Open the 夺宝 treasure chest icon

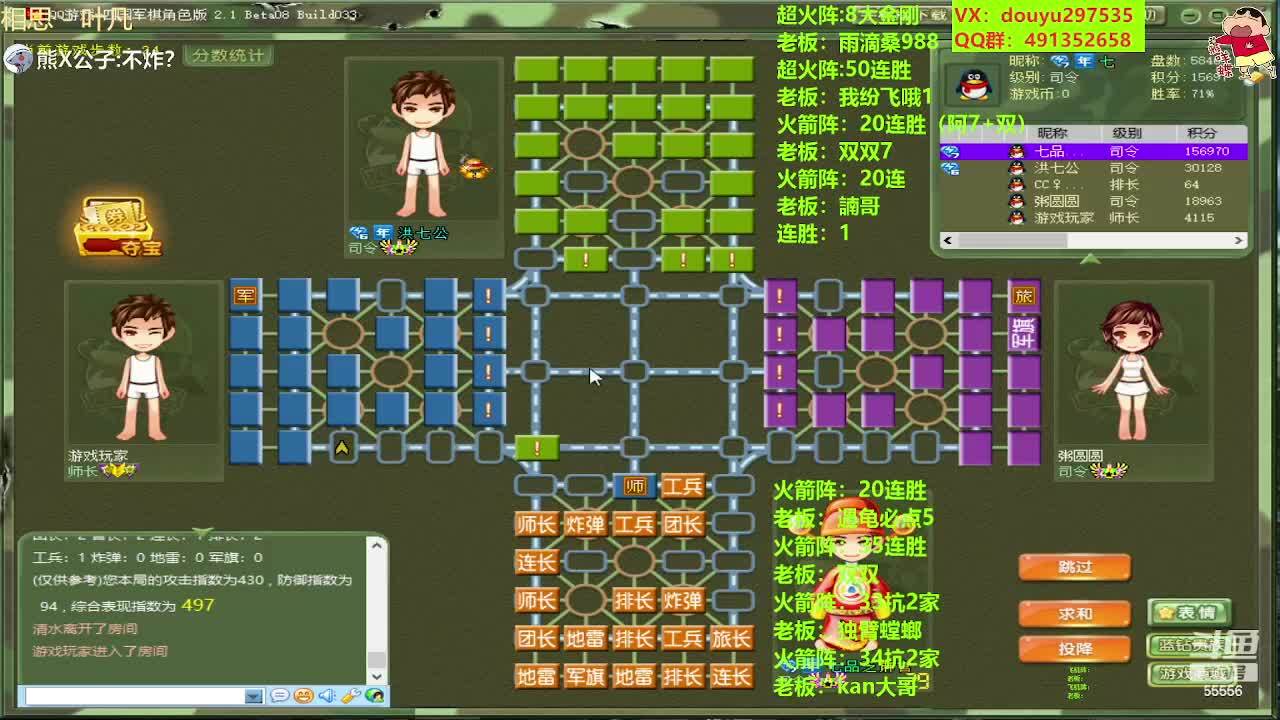coord(117,226)
